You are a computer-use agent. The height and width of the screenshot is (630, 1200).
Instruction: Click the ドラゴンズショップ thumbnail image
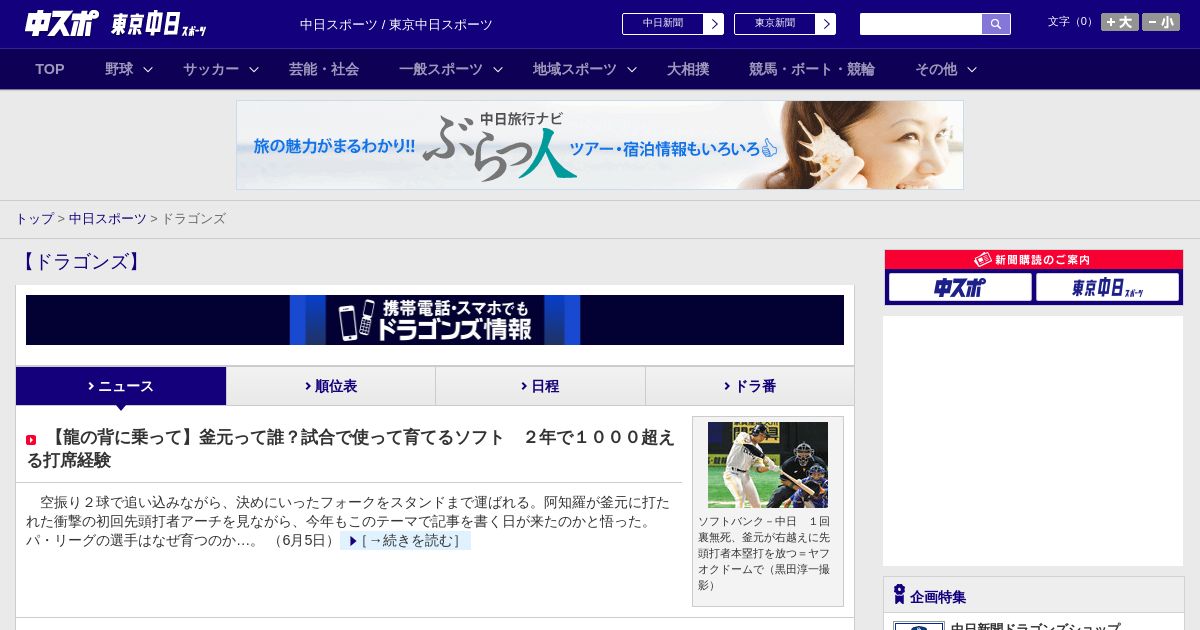click(x=918, y=626)
